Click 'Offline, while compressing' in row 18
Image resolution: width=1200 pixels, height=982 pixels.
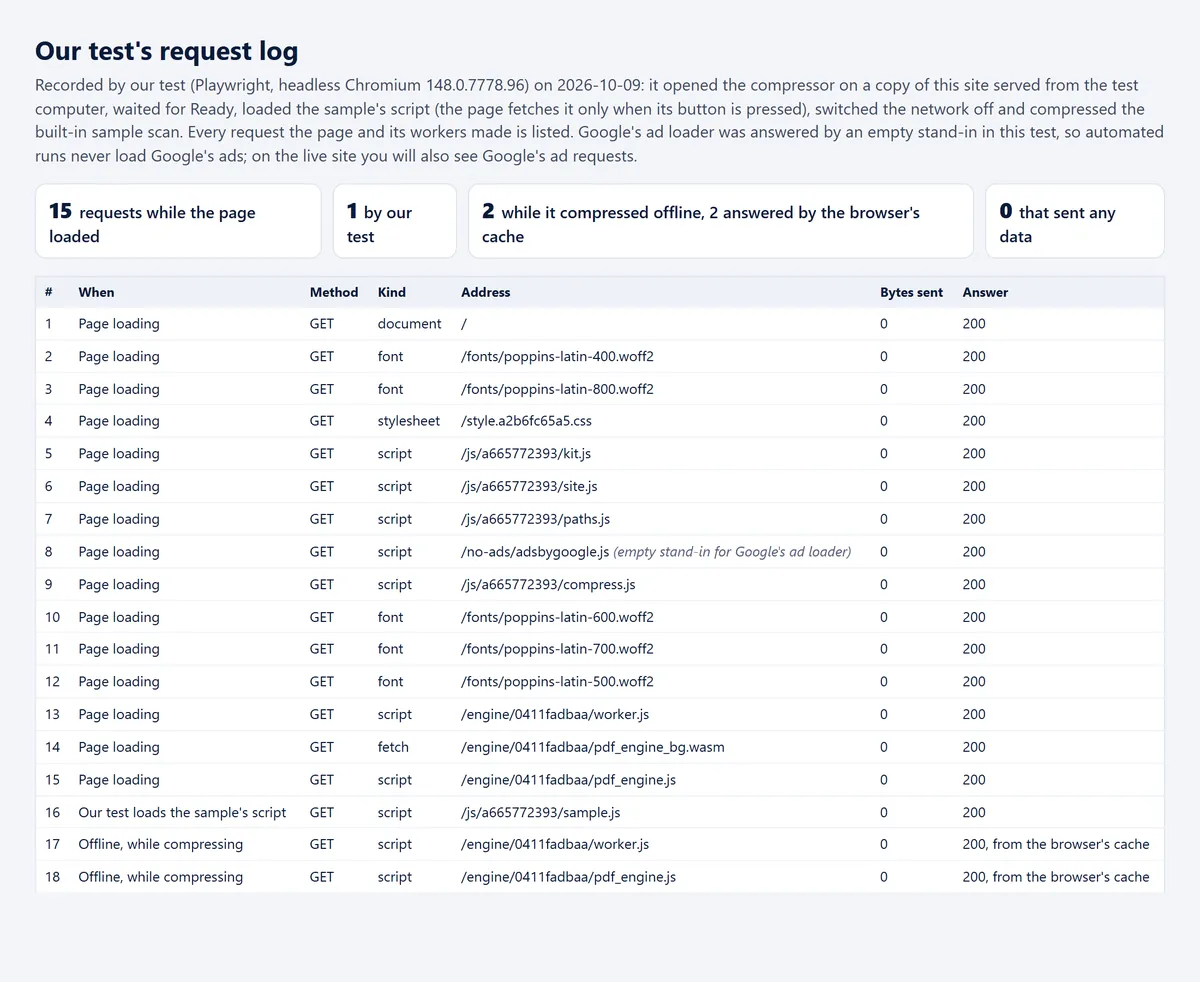click(x=160, y=877)
